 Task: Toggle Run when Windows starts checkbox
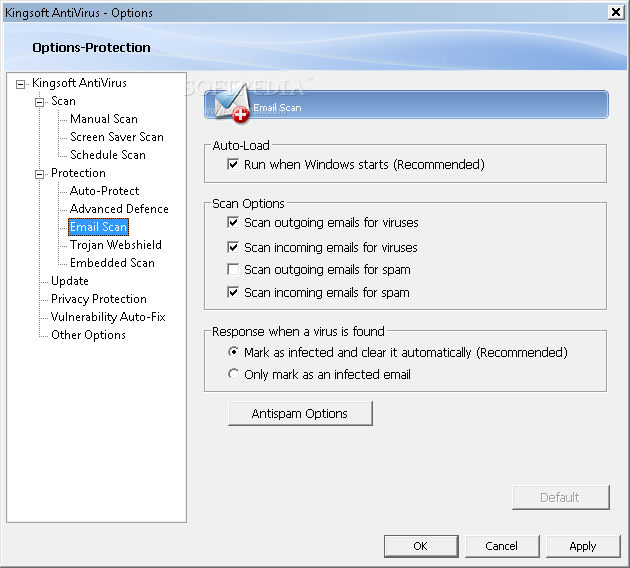click(x=233, y=164)
